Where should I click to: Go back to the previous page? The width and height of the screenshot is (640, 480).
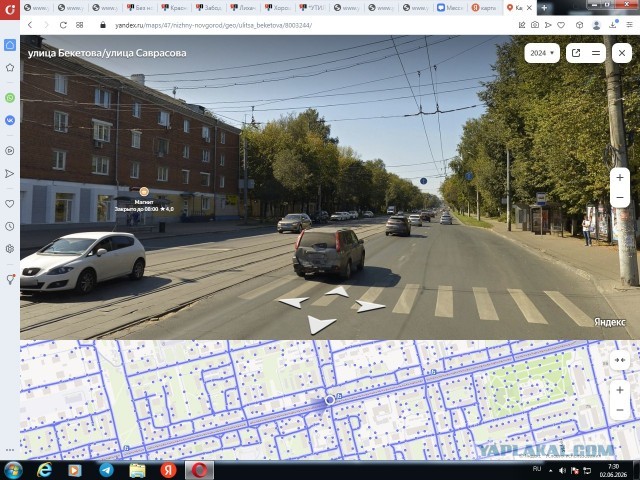tap(30, 25)
